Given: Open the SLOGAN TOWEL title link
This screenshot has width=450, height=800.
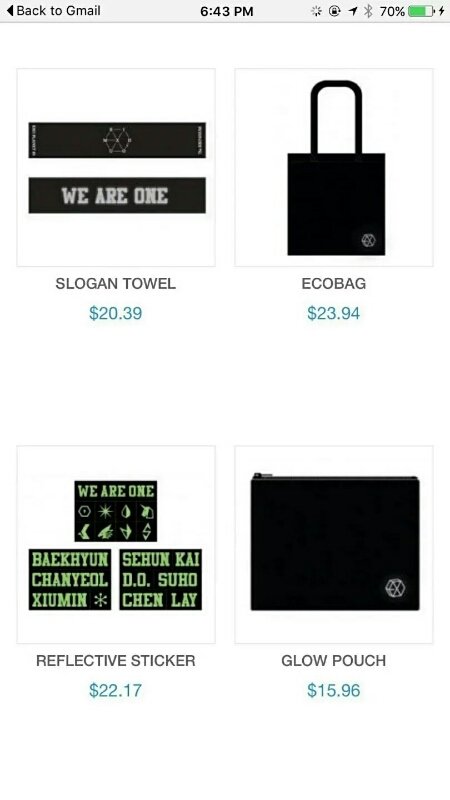Looking at the screenshot, I should click(116, 284).
